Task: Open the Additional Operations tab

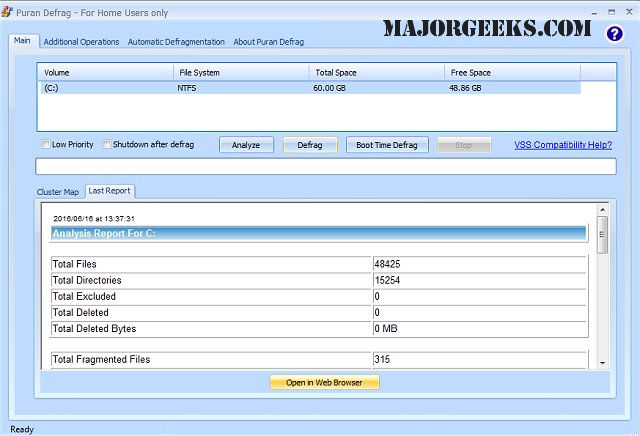Action: 81,42
